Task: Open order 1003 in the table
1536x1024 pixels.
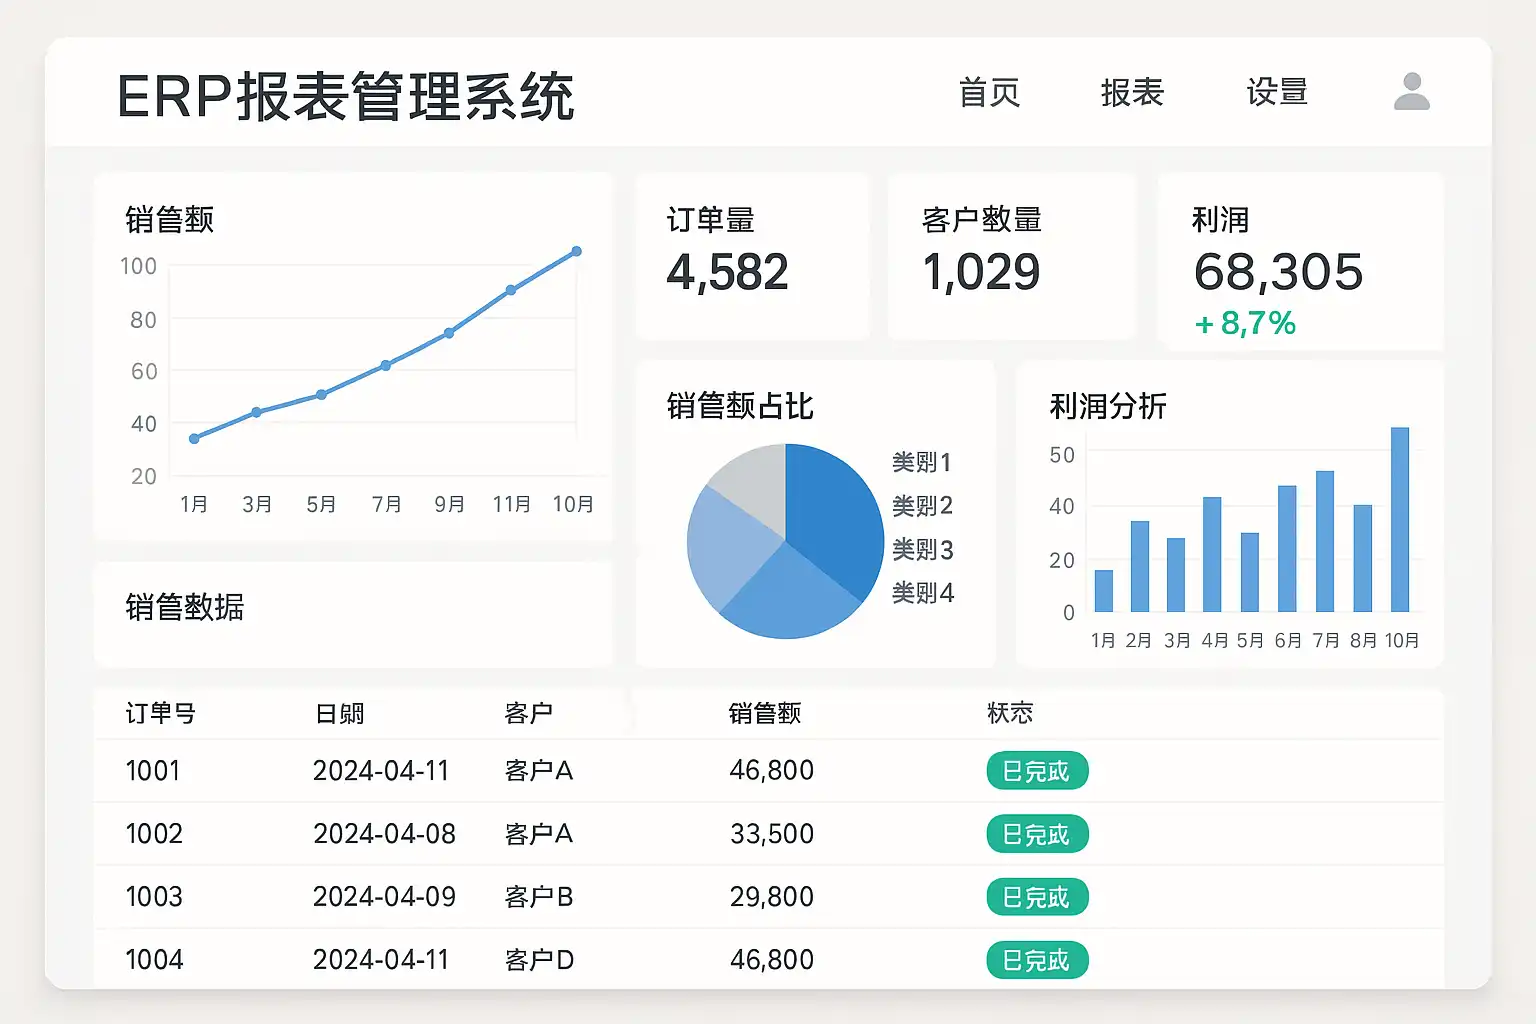Action: click(x=154, y=896)
